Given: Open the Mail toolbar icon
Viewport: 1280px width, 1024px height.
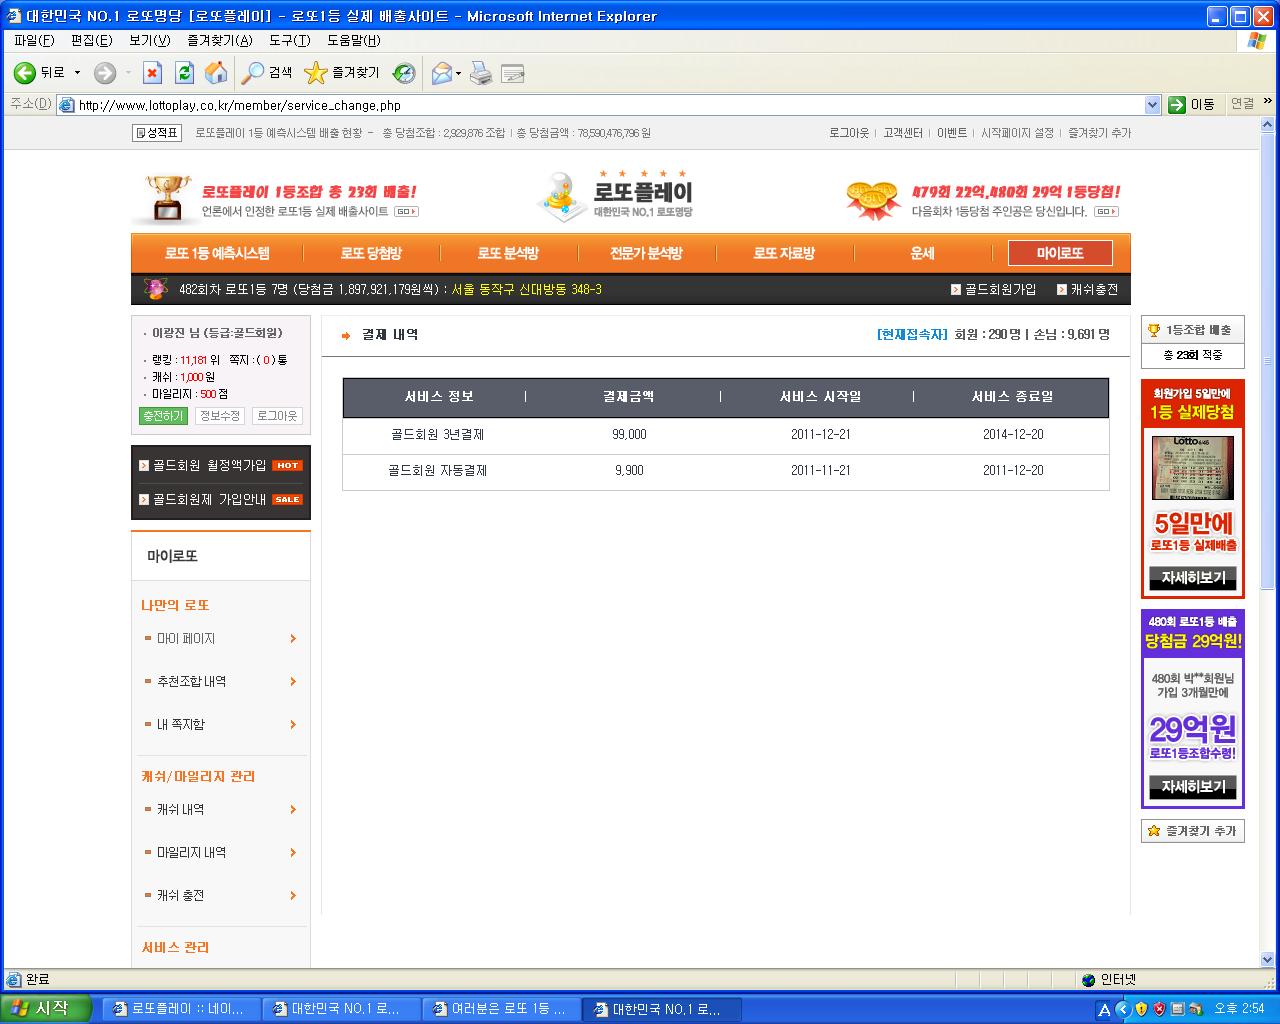Looking at the screenshot, I should coord(441,73).
